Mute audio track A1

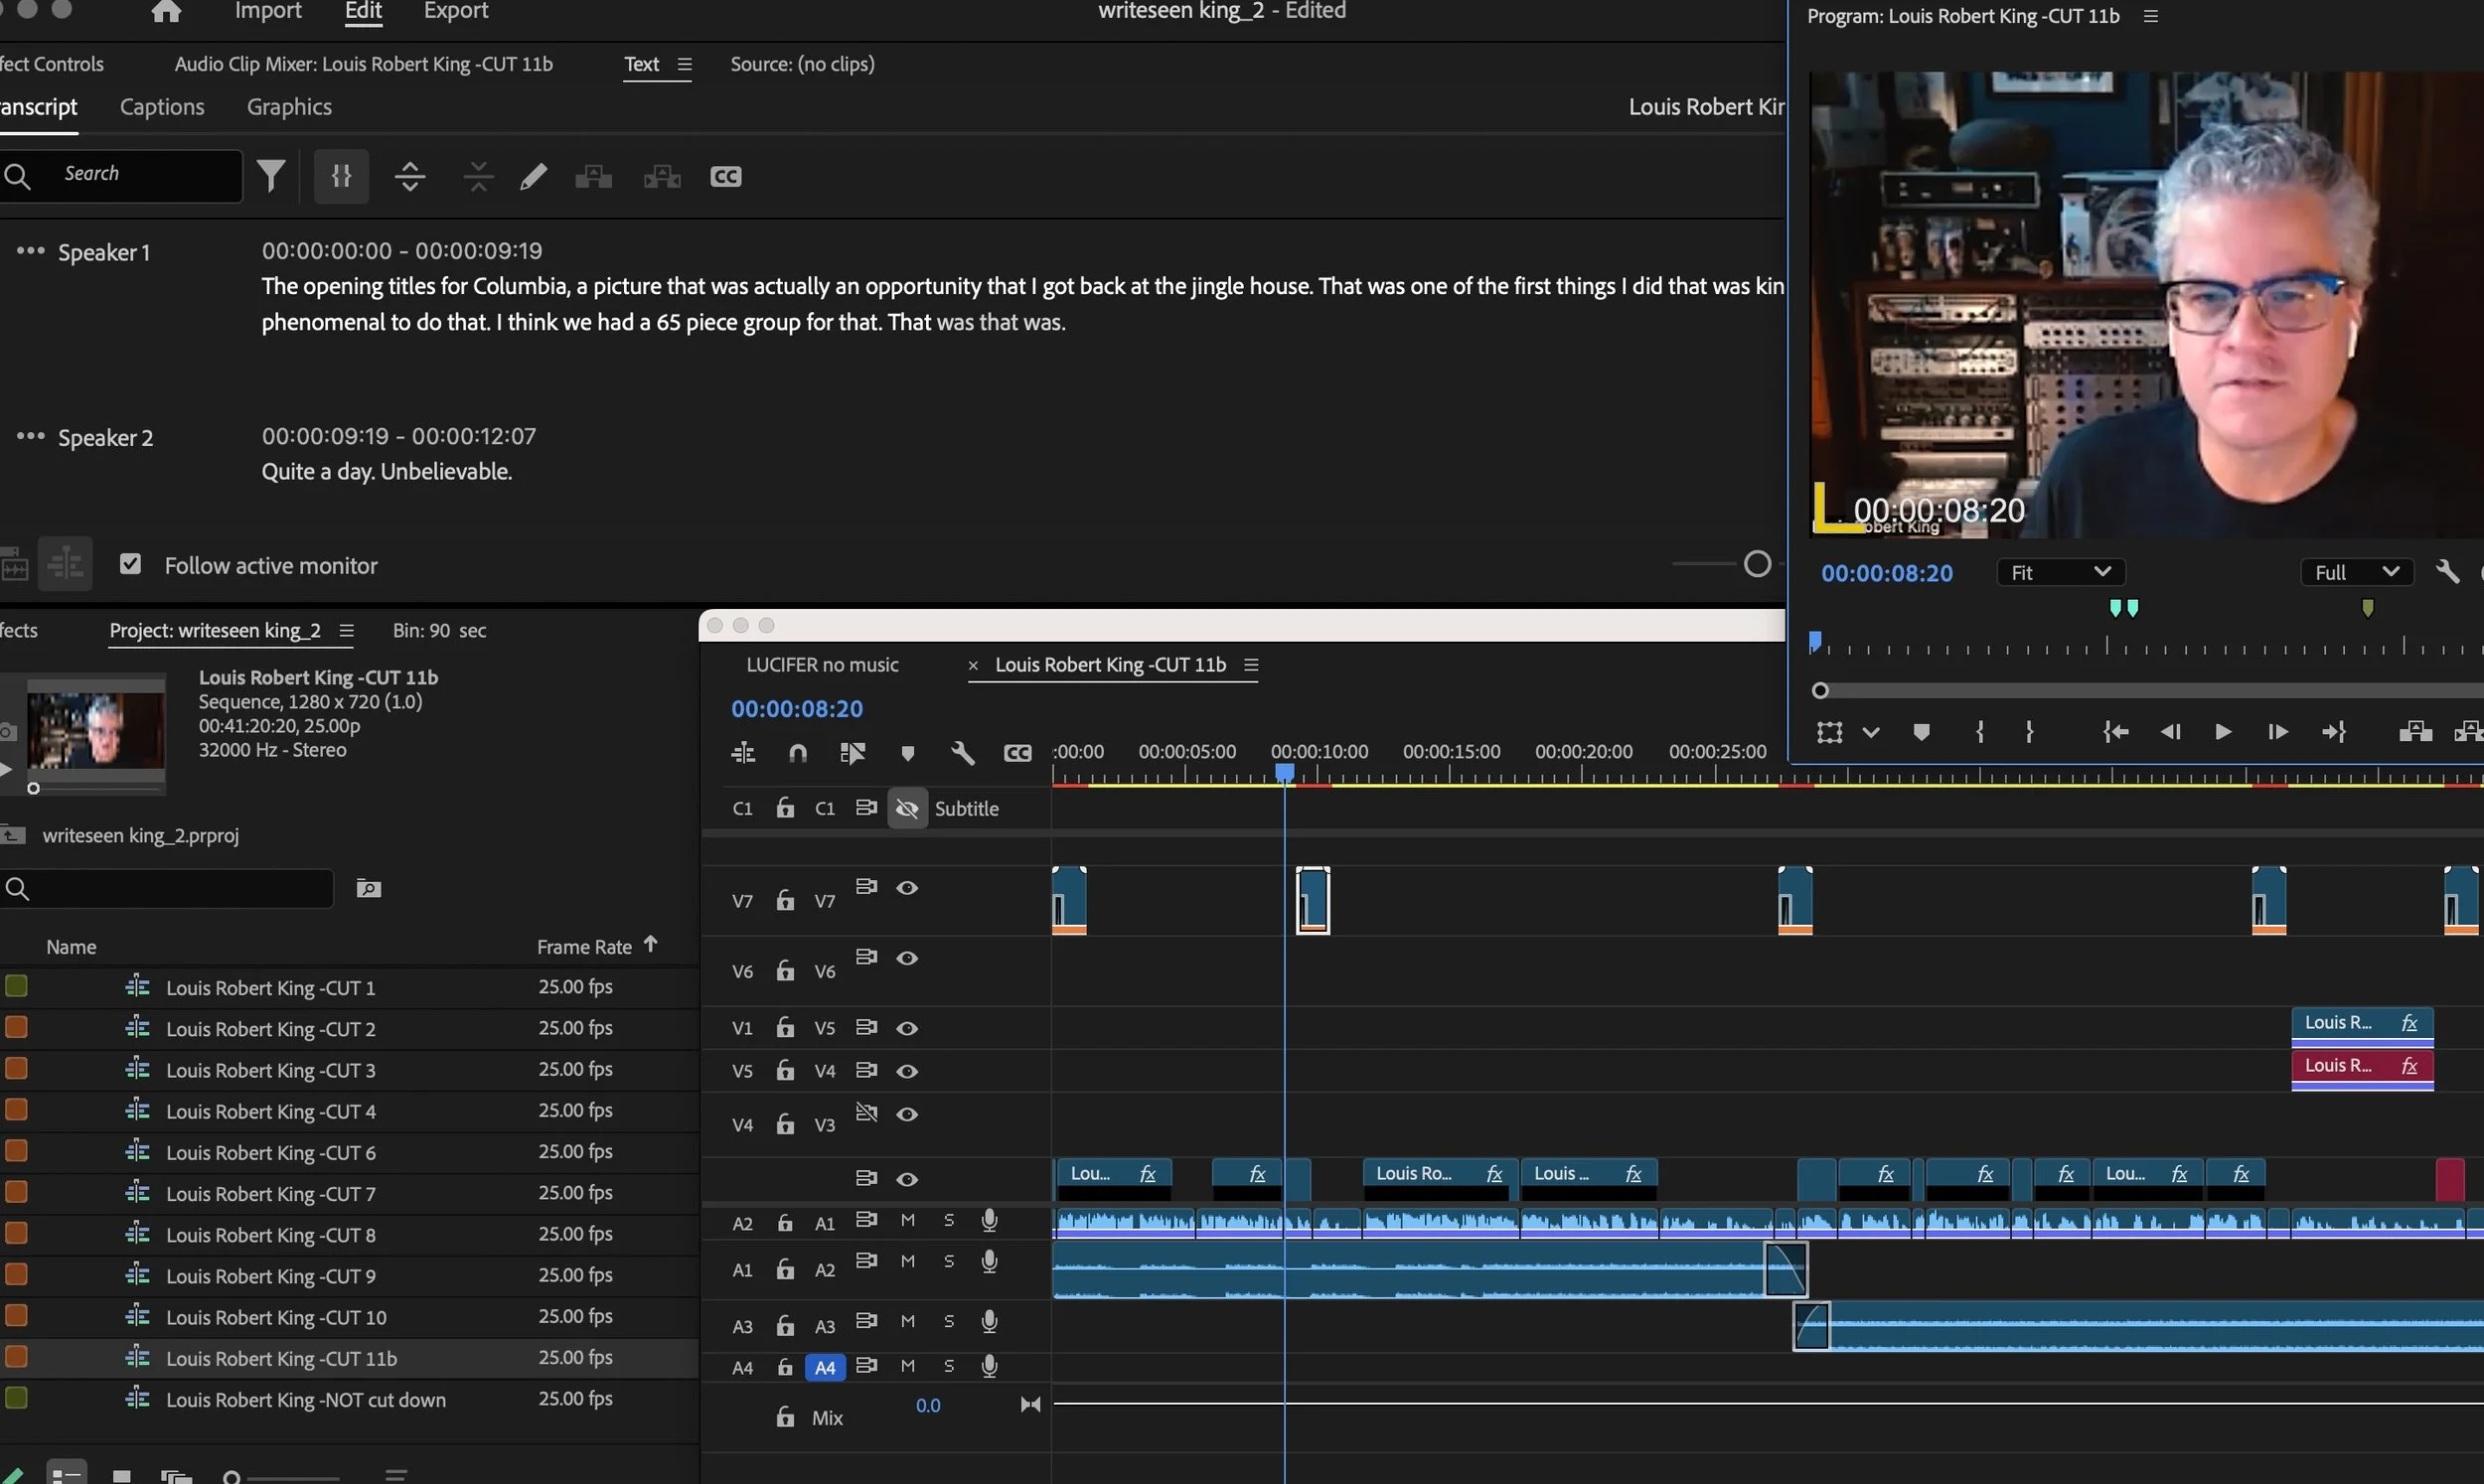(907, 1220)
